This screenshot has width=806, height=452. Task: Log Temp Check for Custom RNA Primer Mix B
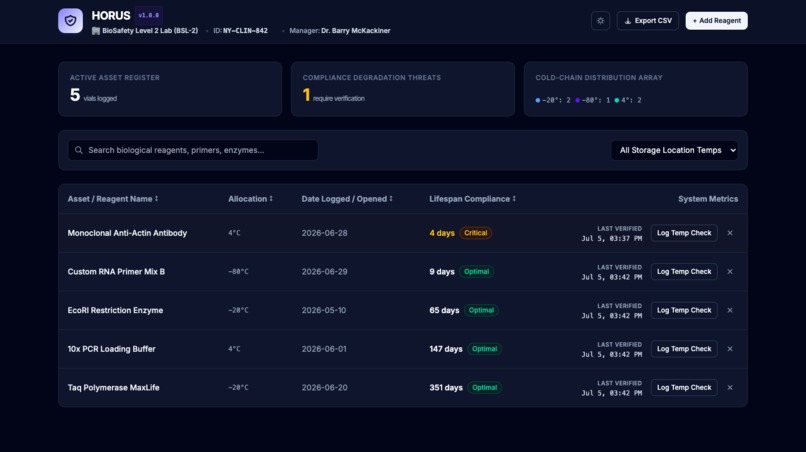[x=684, y=272]
